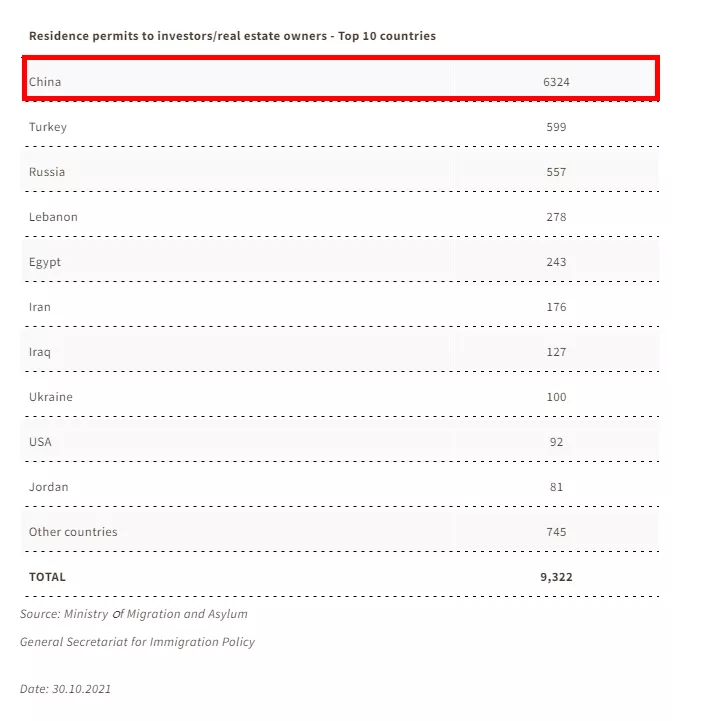Viewport: 701px width, 721px height.
Task: Select the 243 figure beside Egypt
Action: 556,262
